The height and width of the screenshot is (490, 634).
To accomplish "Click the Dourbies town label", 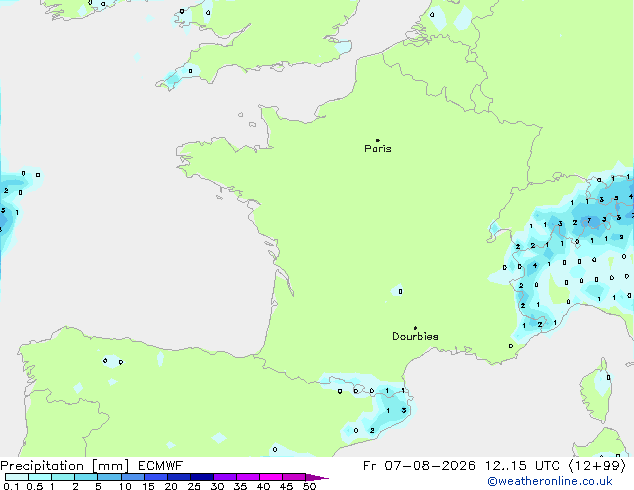I will tap(415, 336).
